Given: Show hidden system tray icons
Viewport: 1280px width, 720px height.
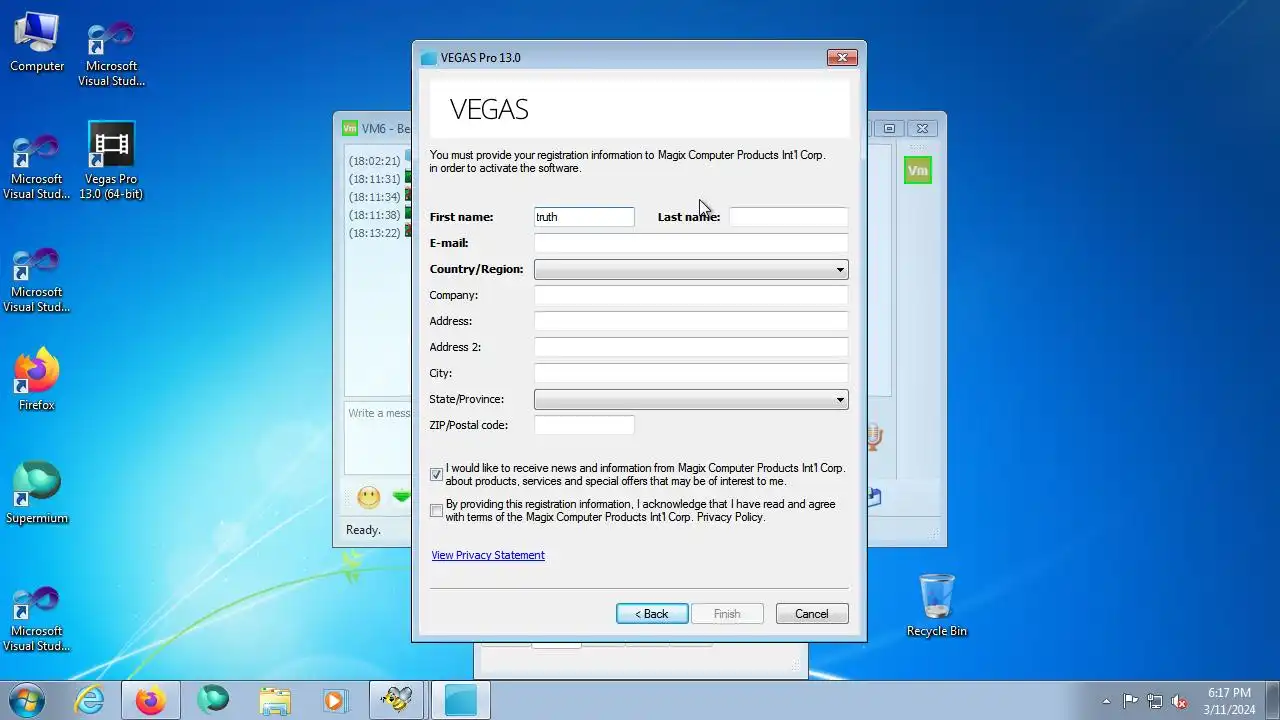Looking at the screenshot, I should coord(1106,701).
